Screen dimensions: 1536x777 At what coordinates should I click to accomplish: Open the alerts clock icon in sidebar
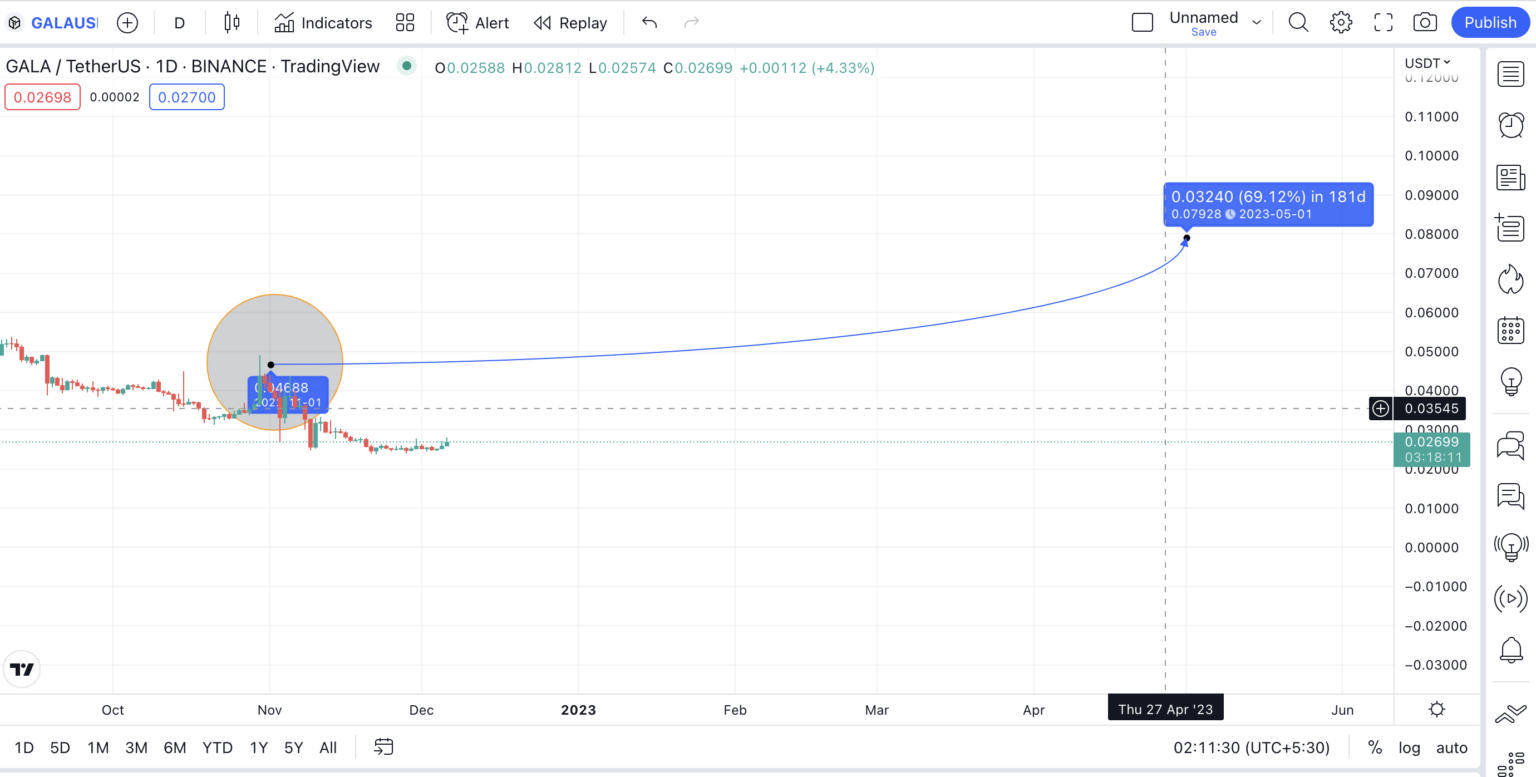1510,125
